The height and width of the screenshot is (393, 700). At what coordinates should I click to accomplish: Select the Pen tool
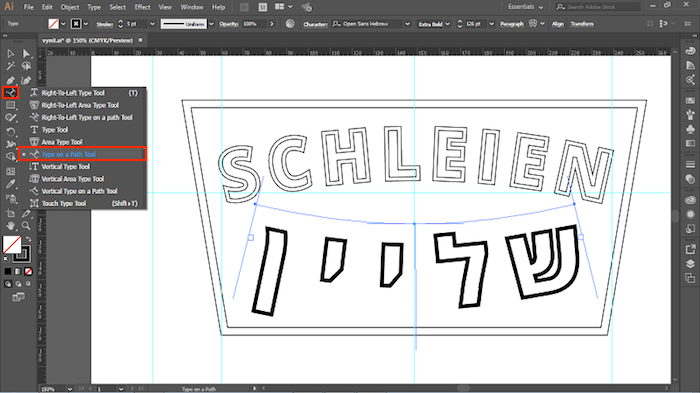(x=10, y=80)
